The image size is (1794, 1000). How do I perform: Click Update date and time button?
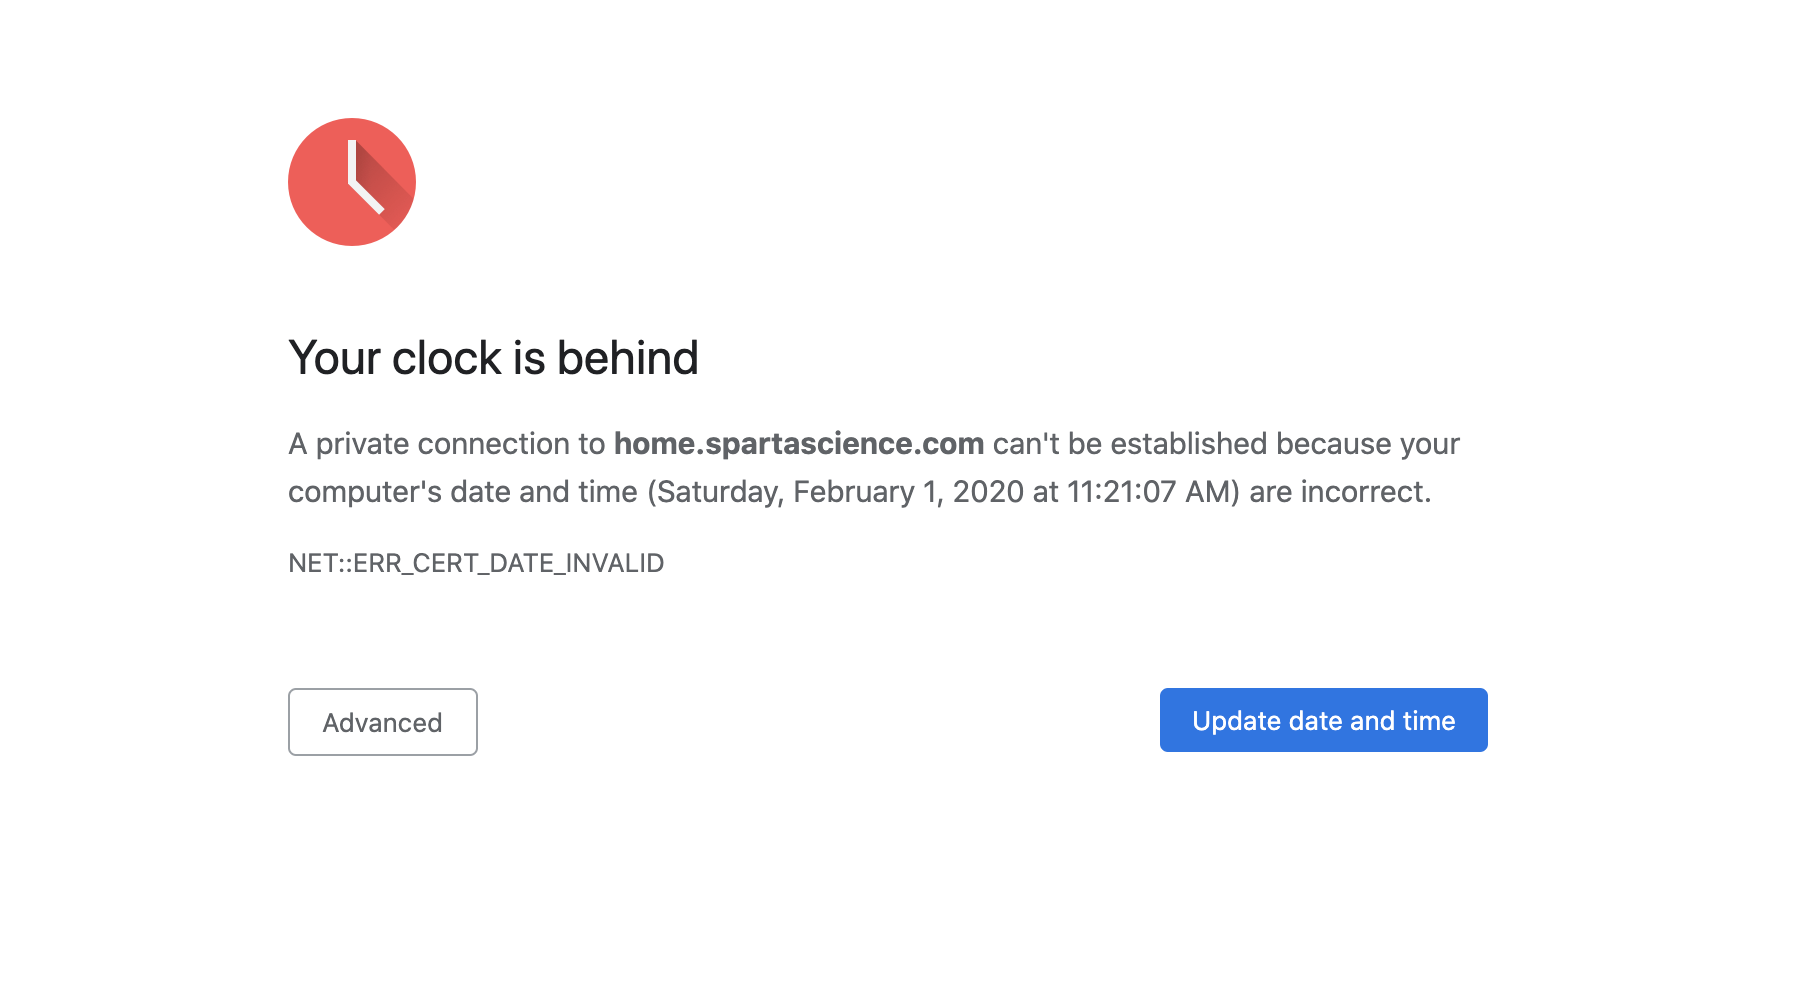(x=1324, y=720)
